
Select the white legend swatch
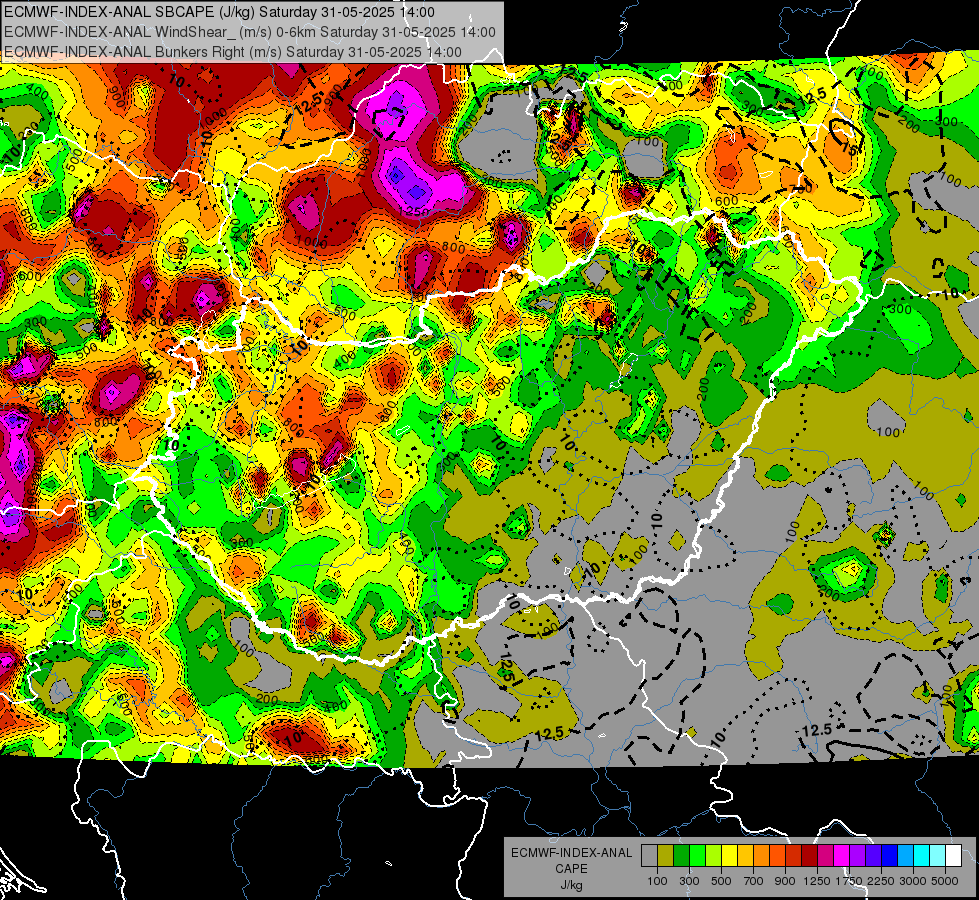(x=953, y=855)
